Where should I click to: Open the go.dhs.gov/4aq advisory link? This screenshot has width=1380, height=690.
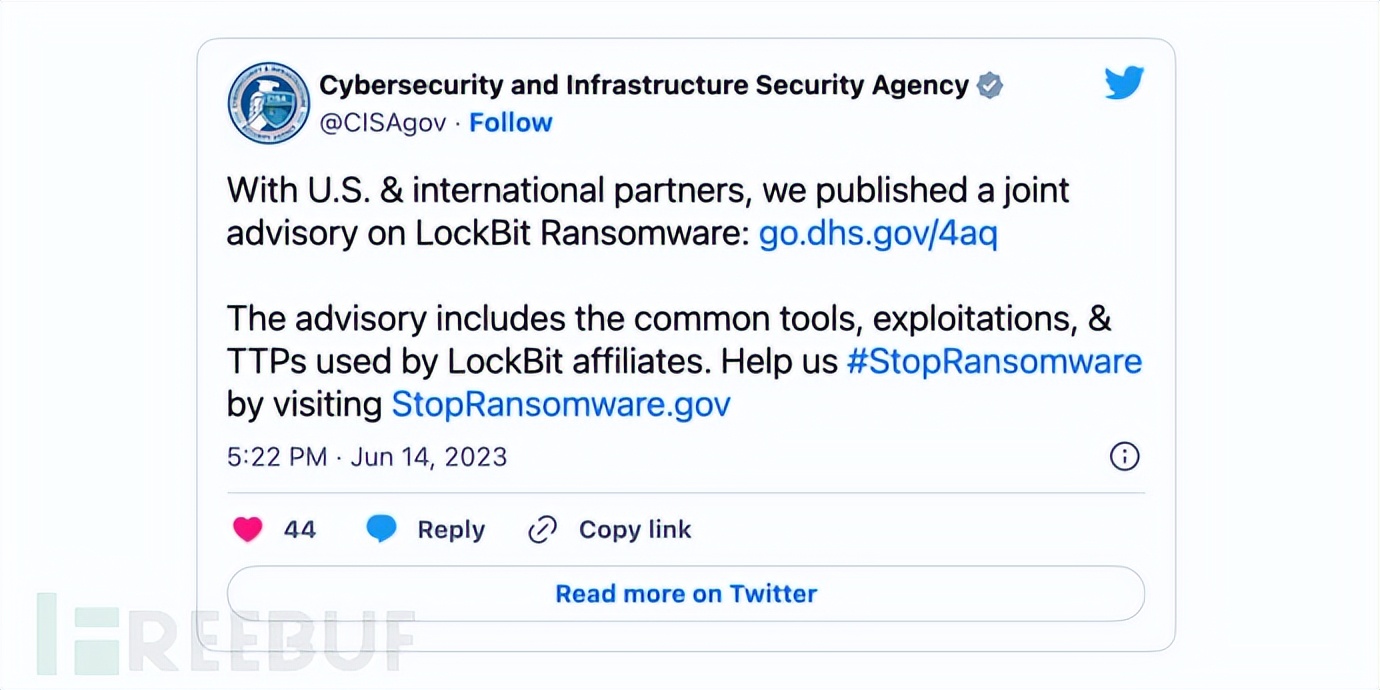click(877, 233)
